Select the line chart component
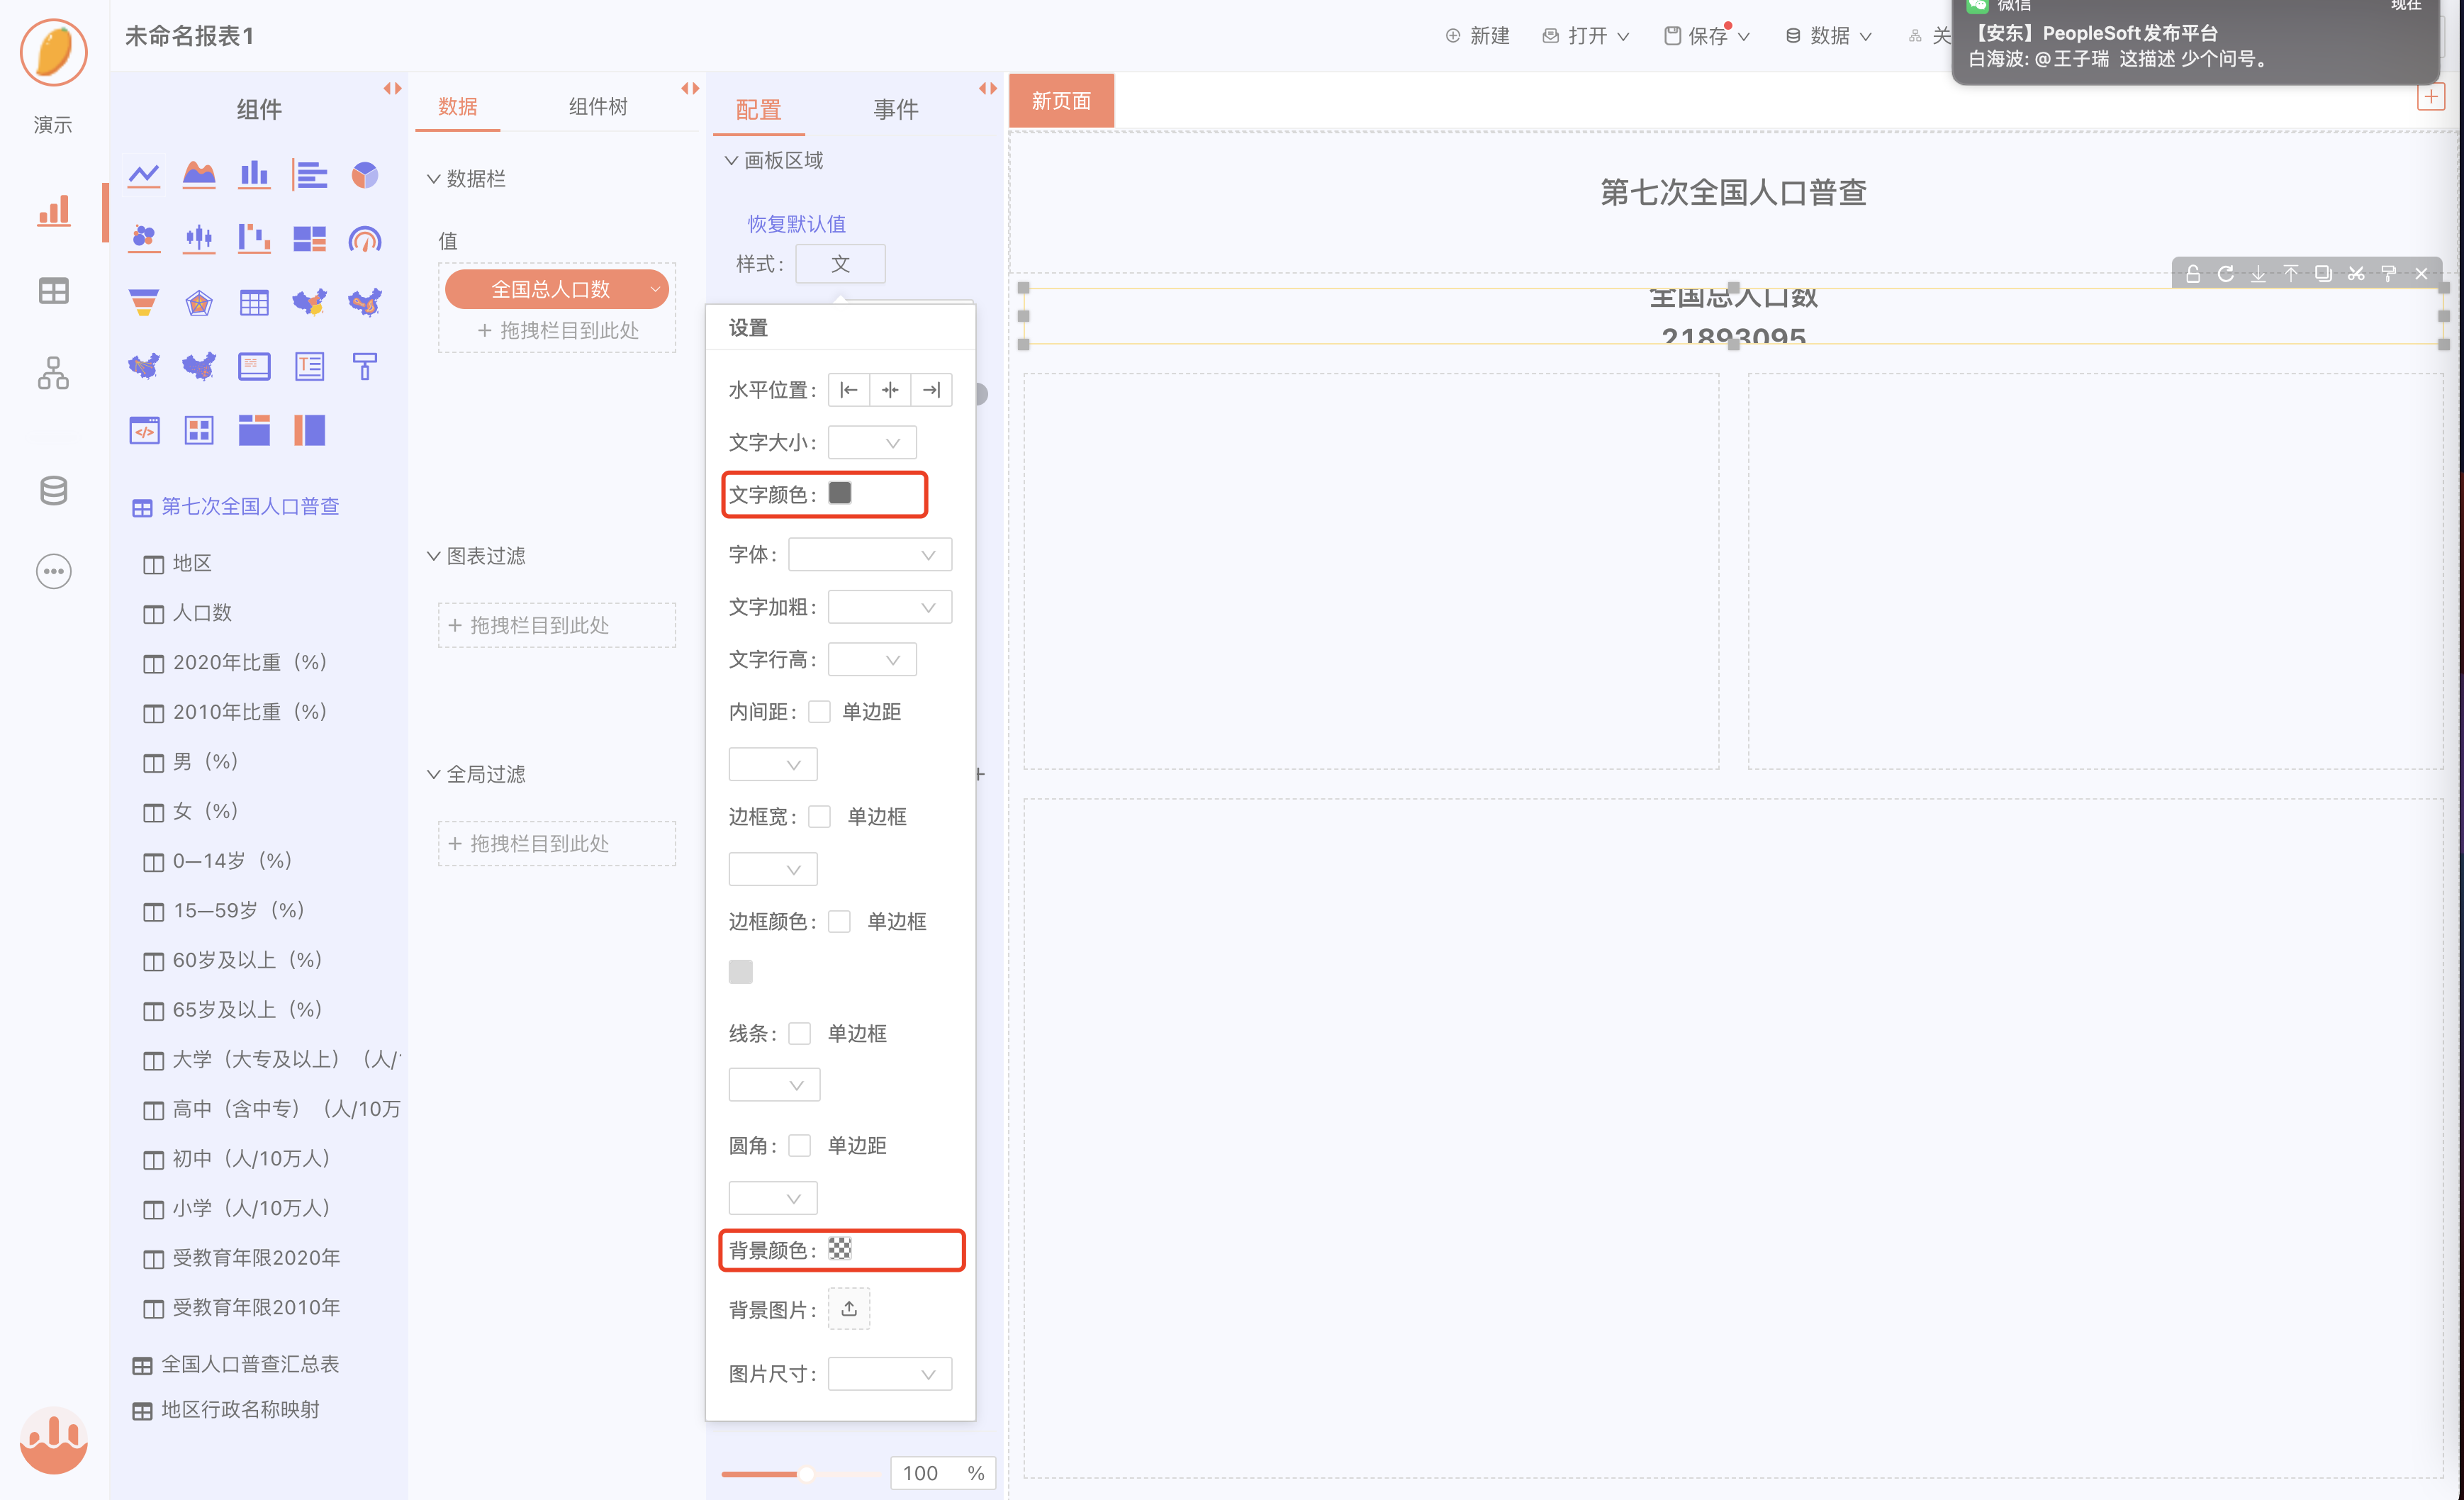The image size is (2464, 1500). coord(144,175)
